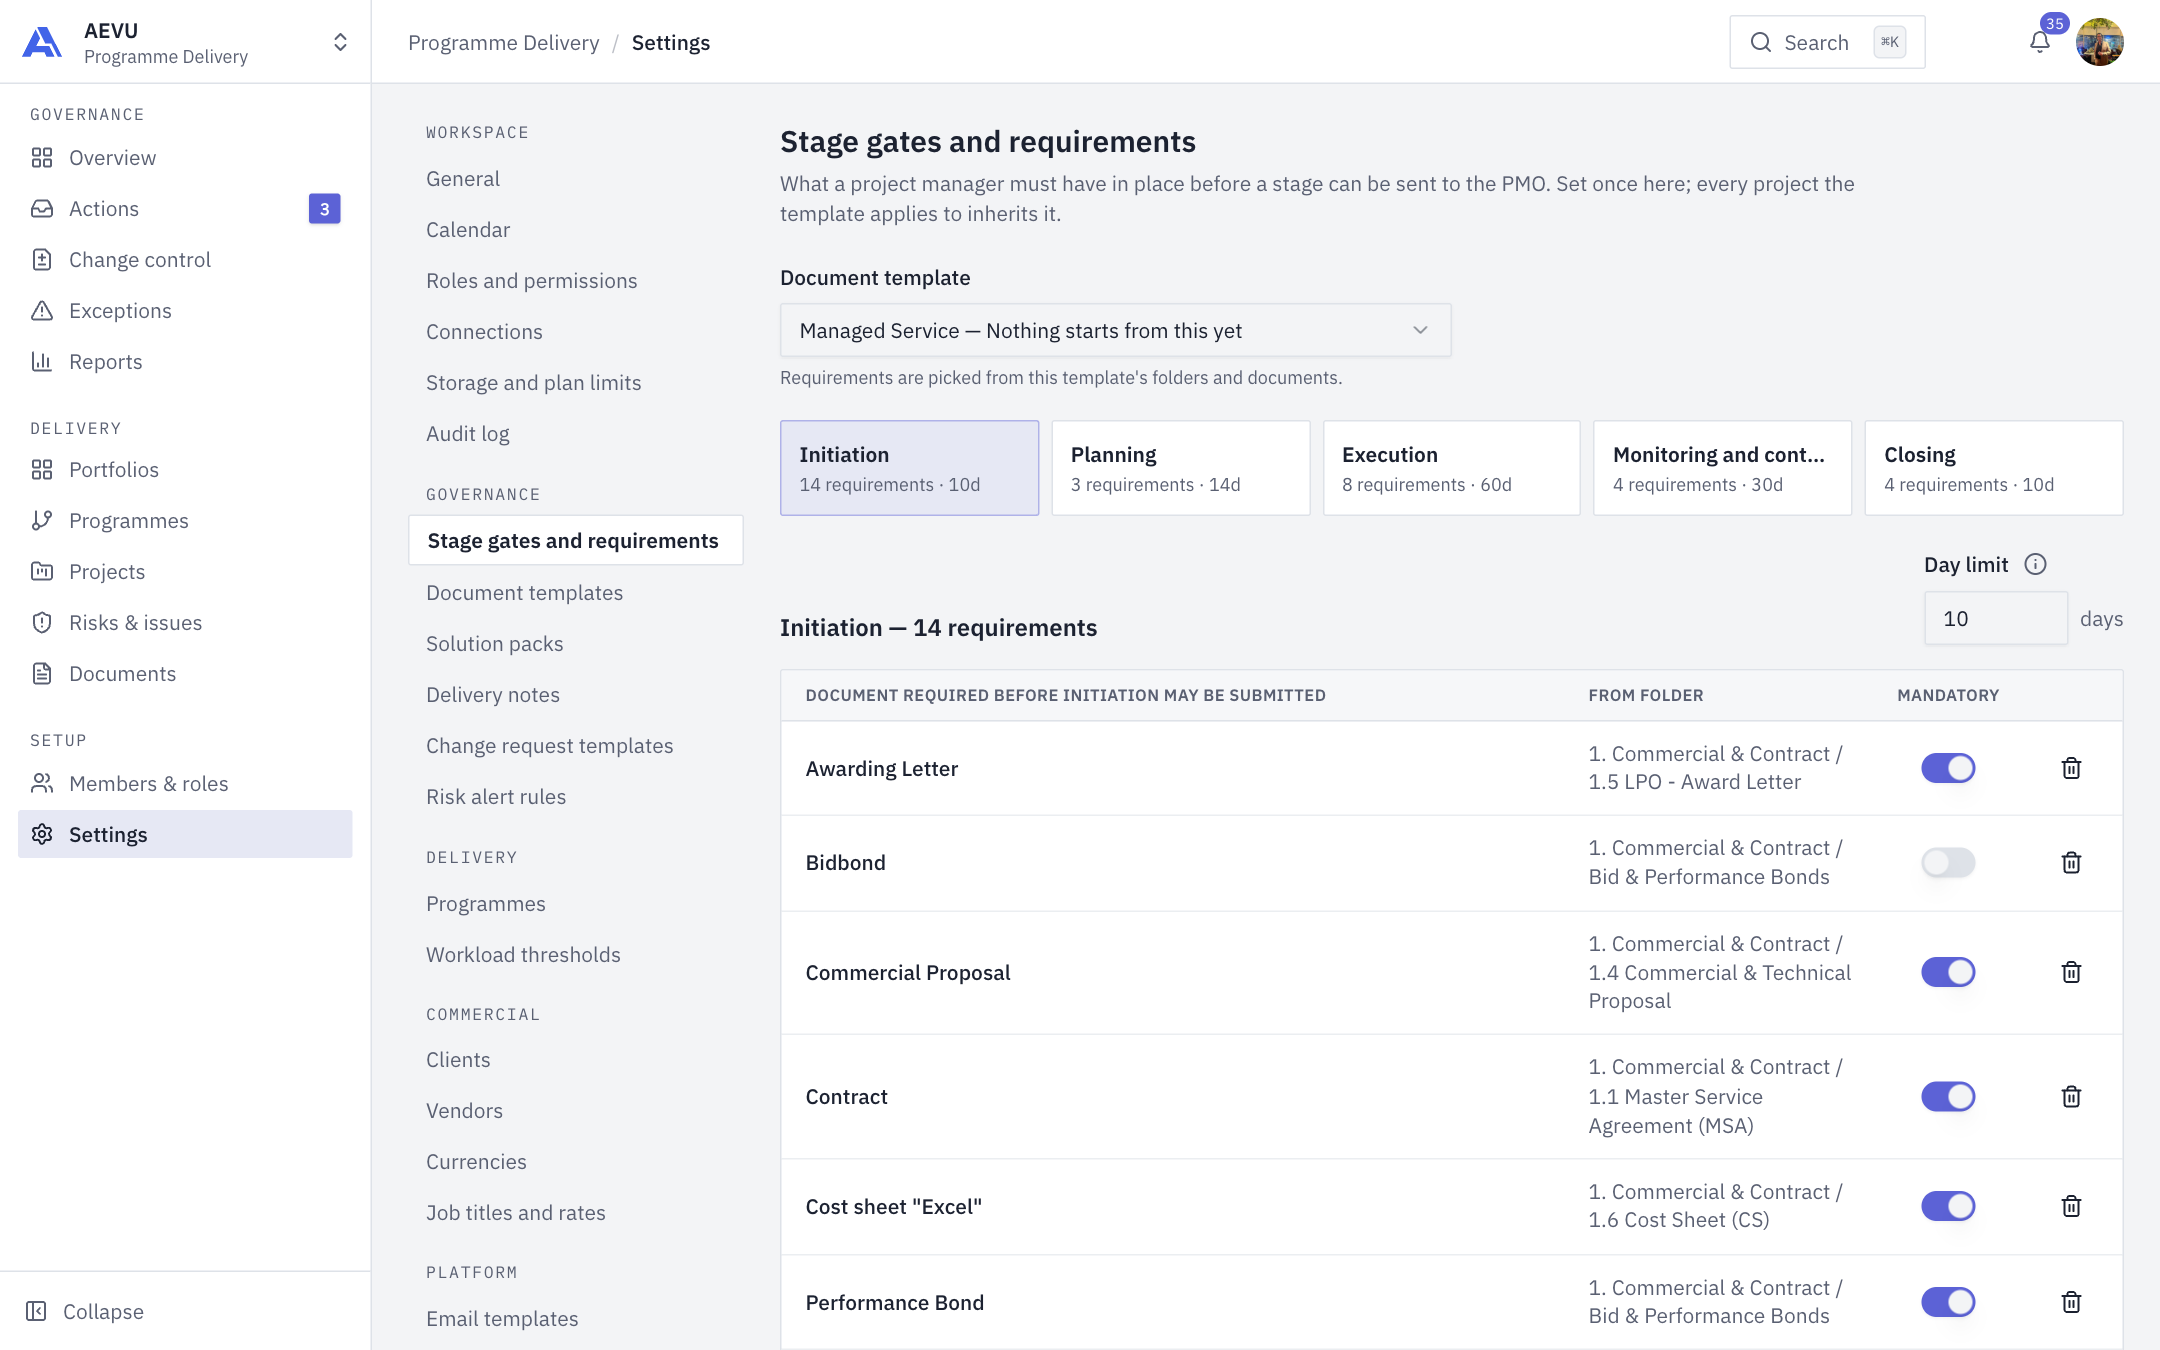Click the Reports chart icon
This screenshot has width=2160, height=1350.
click(x=42, y=361)
